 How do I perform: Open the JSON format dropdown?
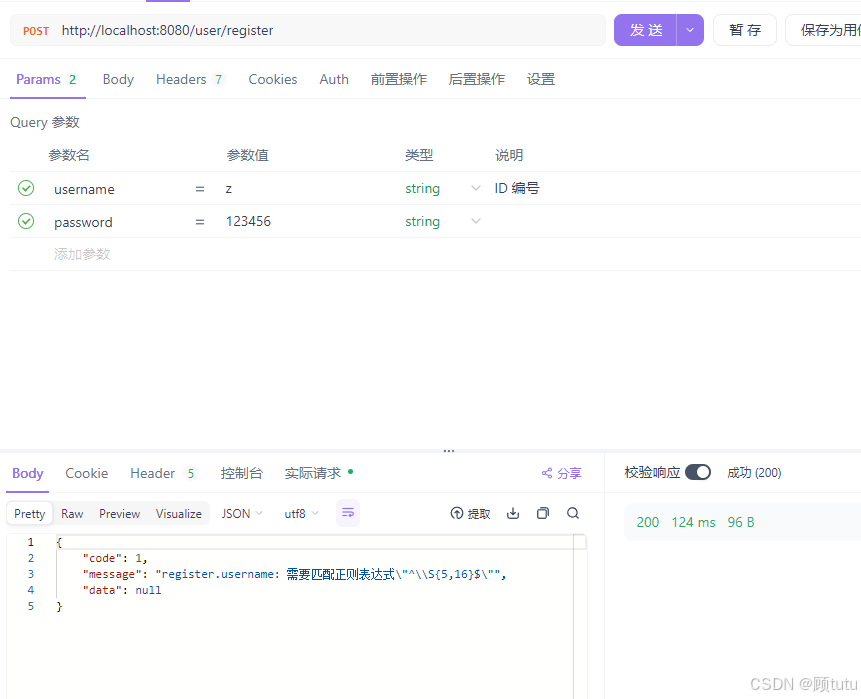click(x=241, y=513)
